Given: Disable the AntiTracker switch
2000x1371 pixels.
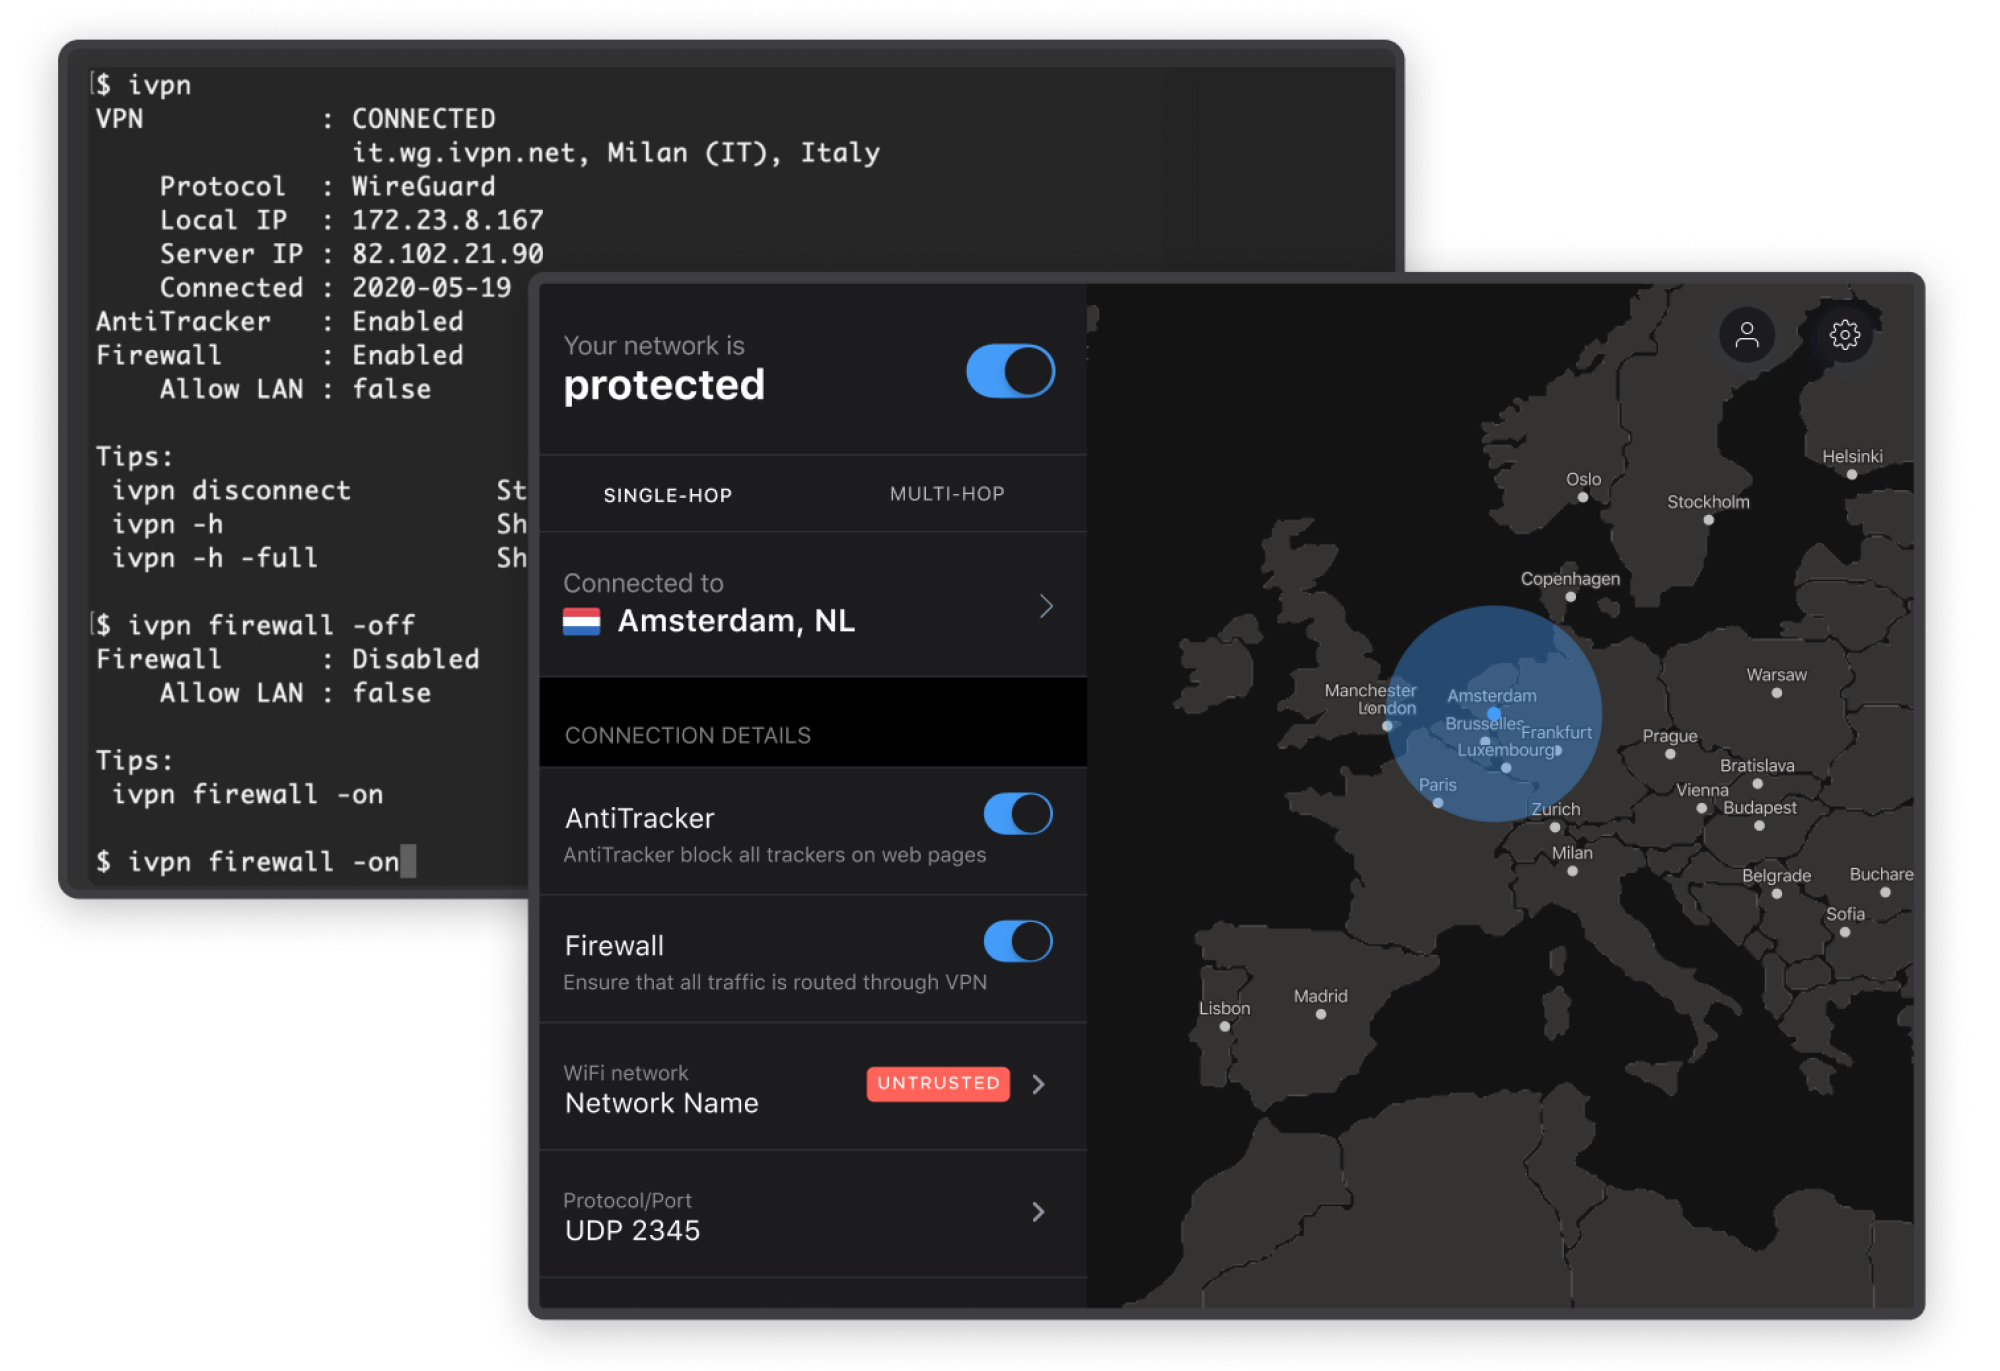Looking at the screenshot, I should point(1018,814).
